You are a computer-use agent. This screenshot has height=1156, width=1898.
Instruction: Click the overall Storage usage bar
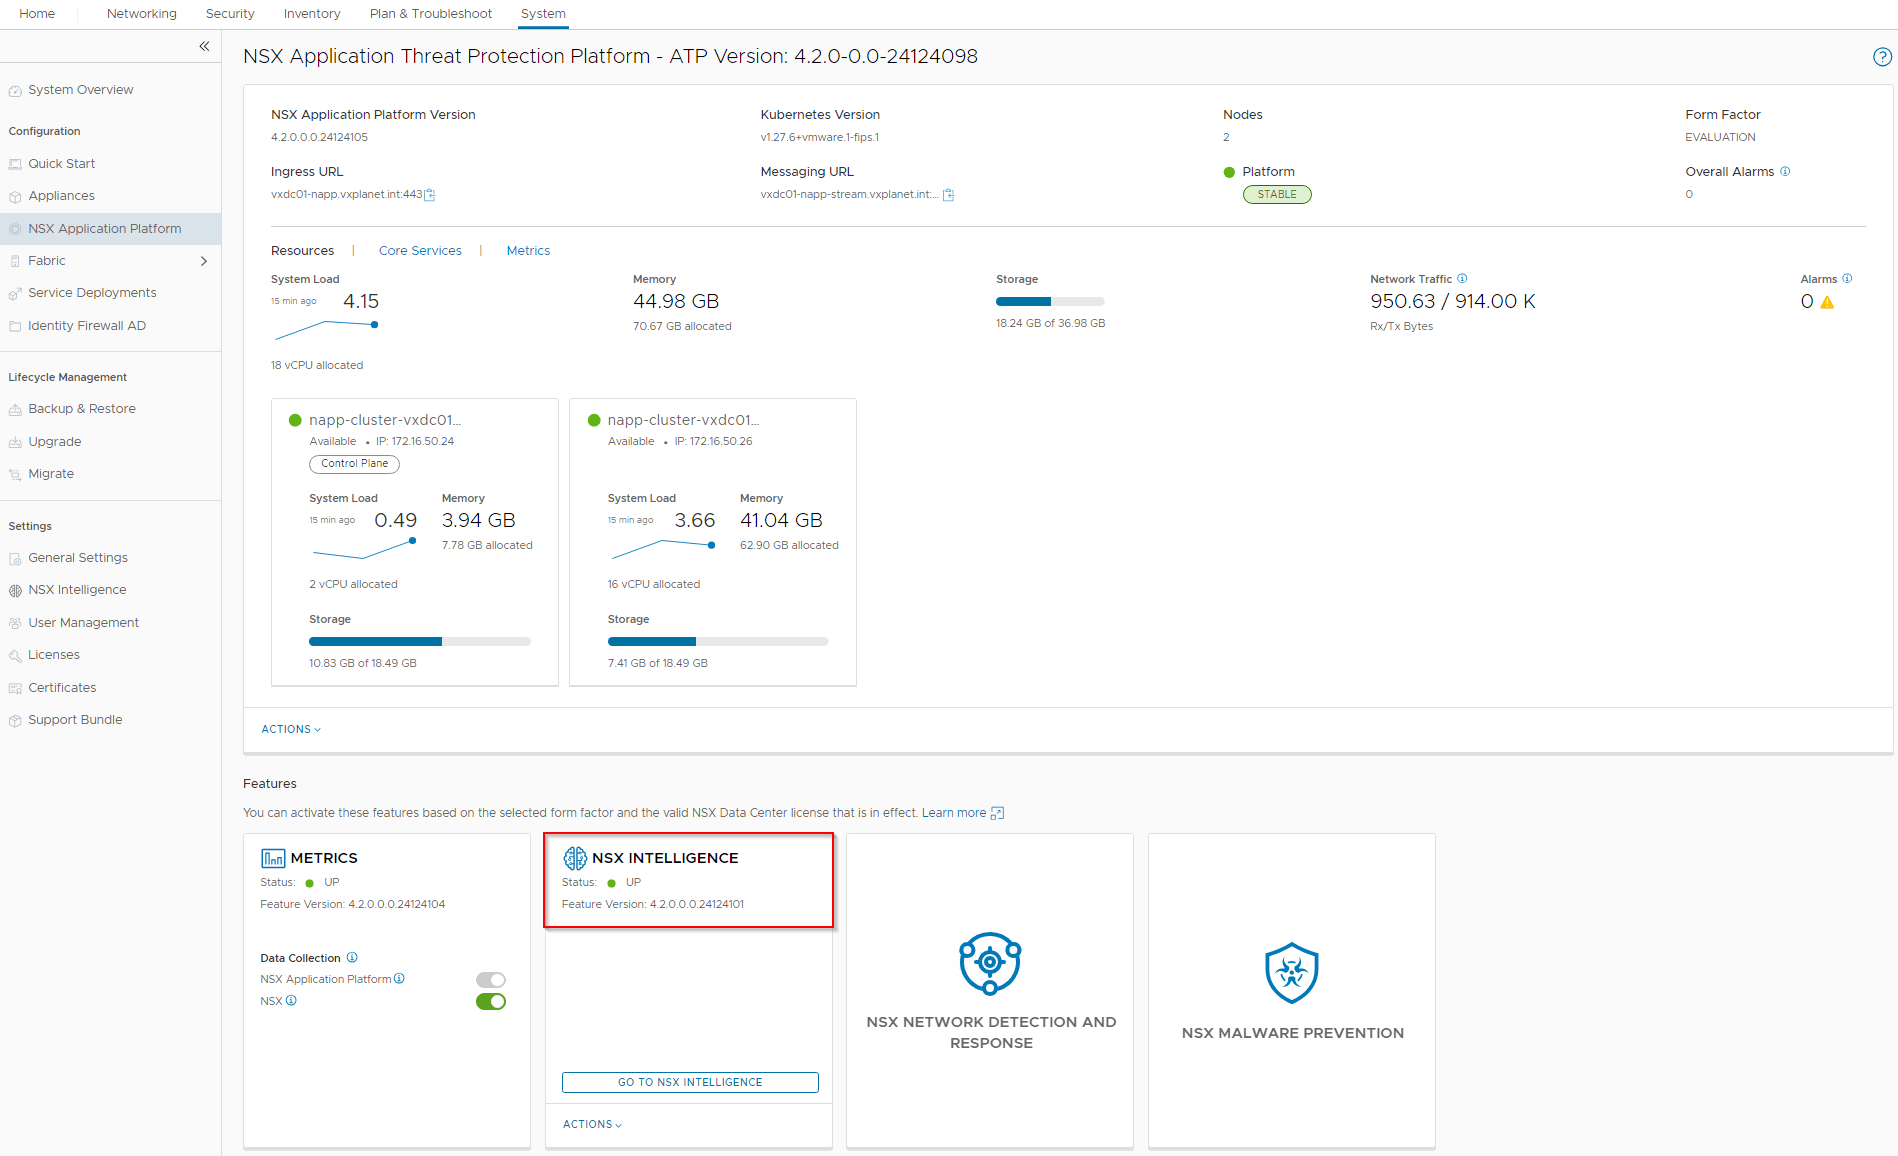[1050, 301]
